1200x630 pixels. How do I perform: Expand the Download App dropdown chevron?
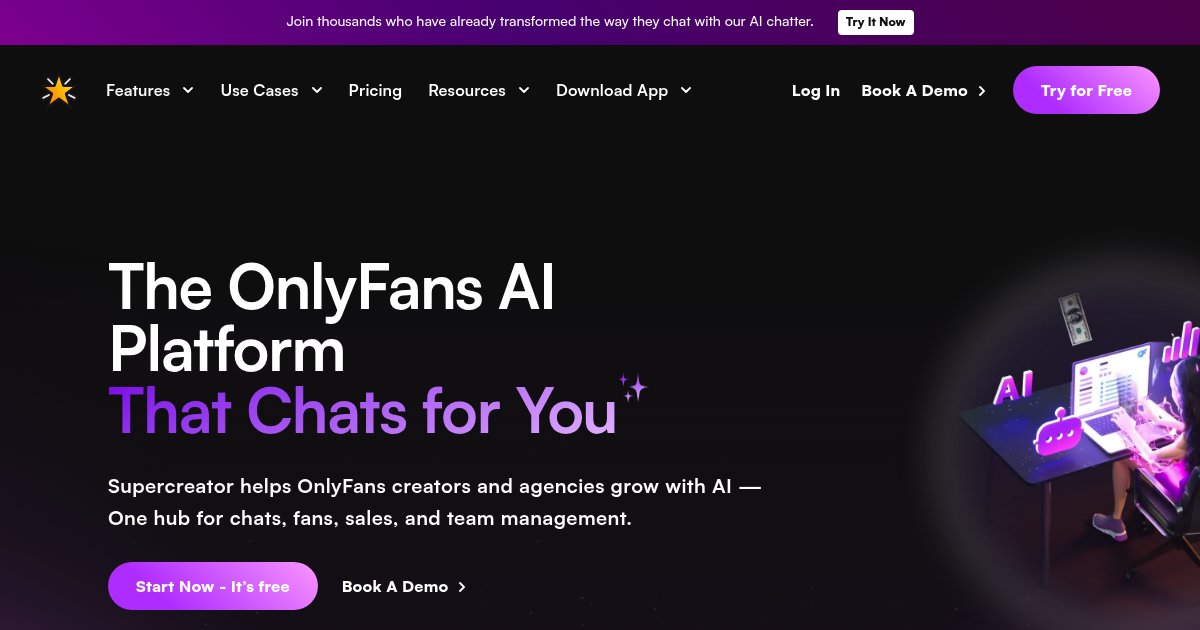686,90
